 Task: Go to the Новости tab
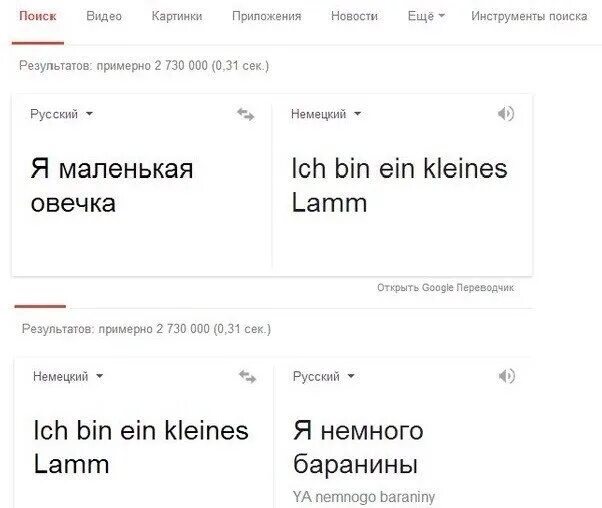[354, 16]
